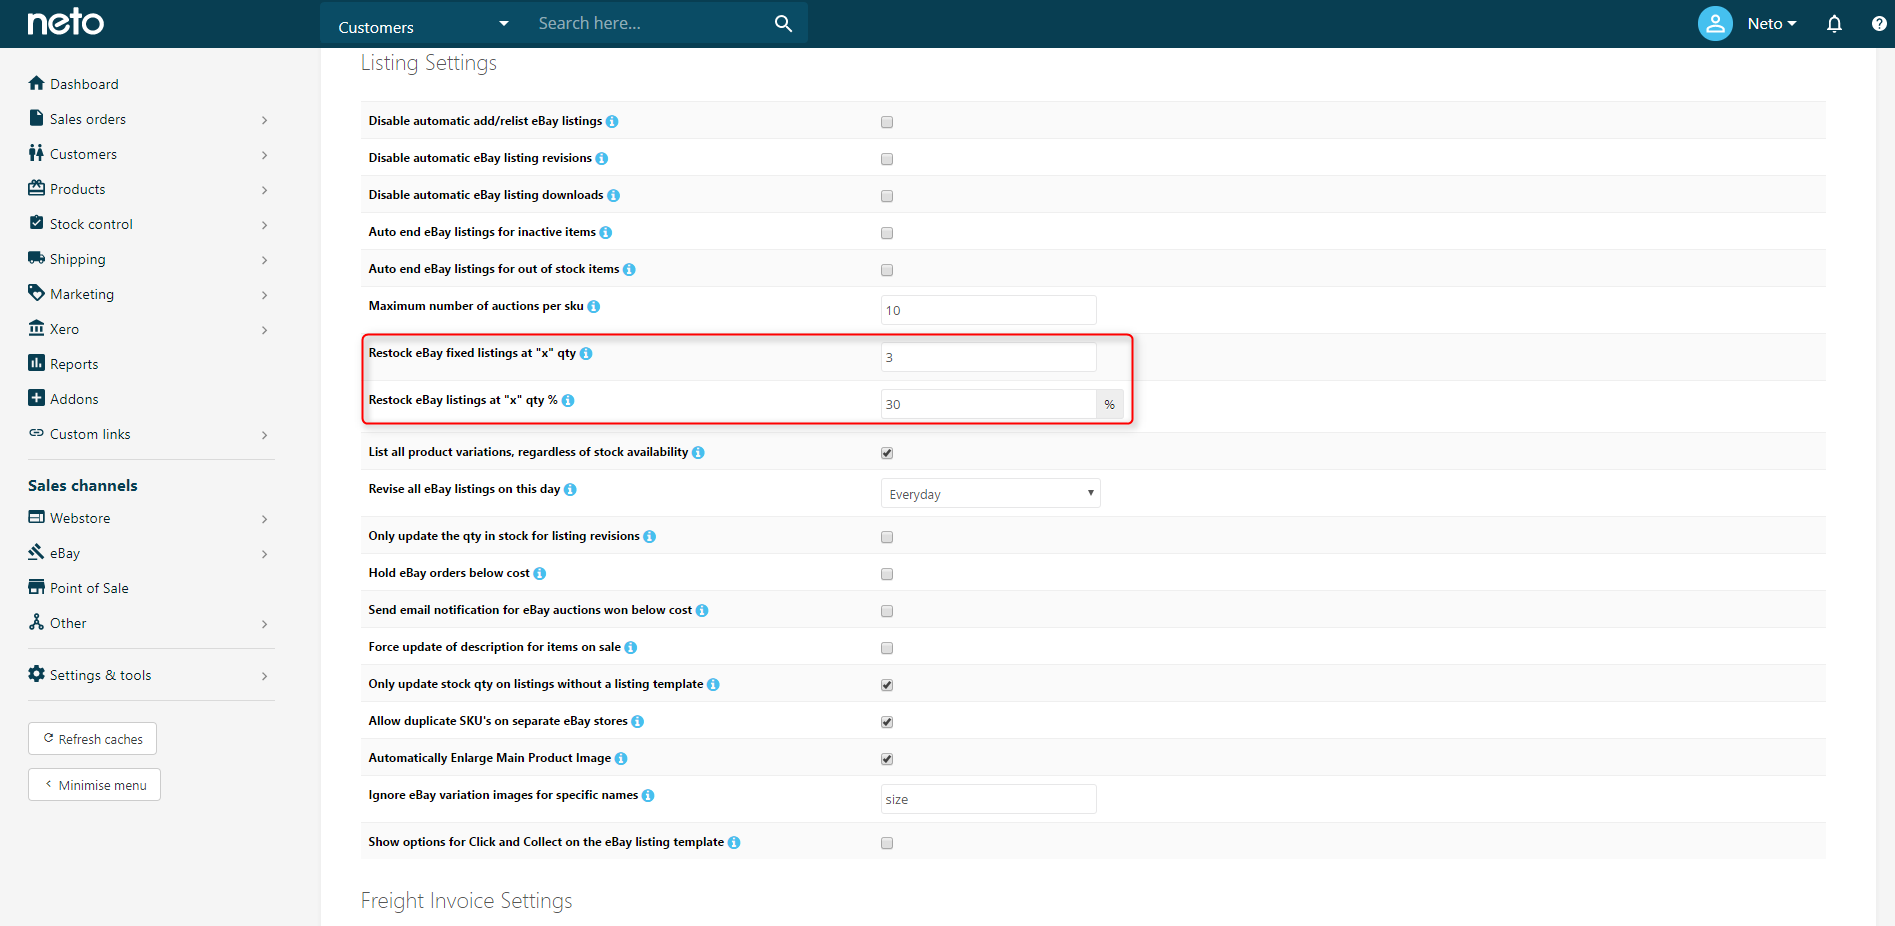The image size is (1895, 926).
Task: Click the Maximum number of auctions per sku field
Action: coord(988,310)
